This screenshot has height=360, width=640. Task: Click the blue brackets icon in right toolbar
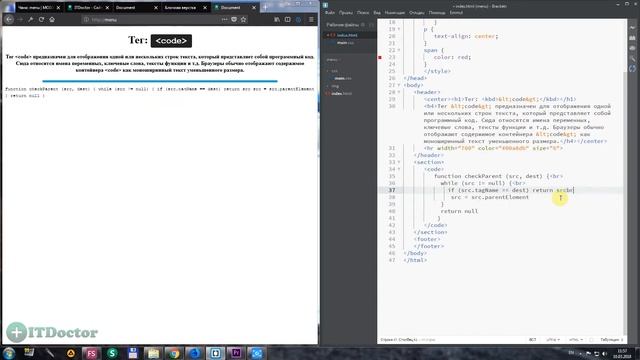[632, 69]
